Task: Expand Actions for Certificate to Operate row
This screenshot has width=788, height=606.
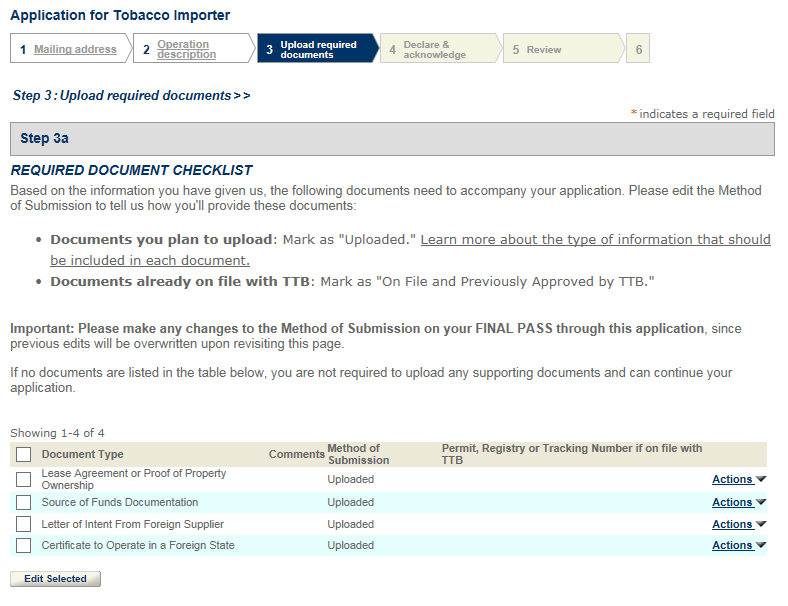Action: pyautogui.click(x=738, y=546)
